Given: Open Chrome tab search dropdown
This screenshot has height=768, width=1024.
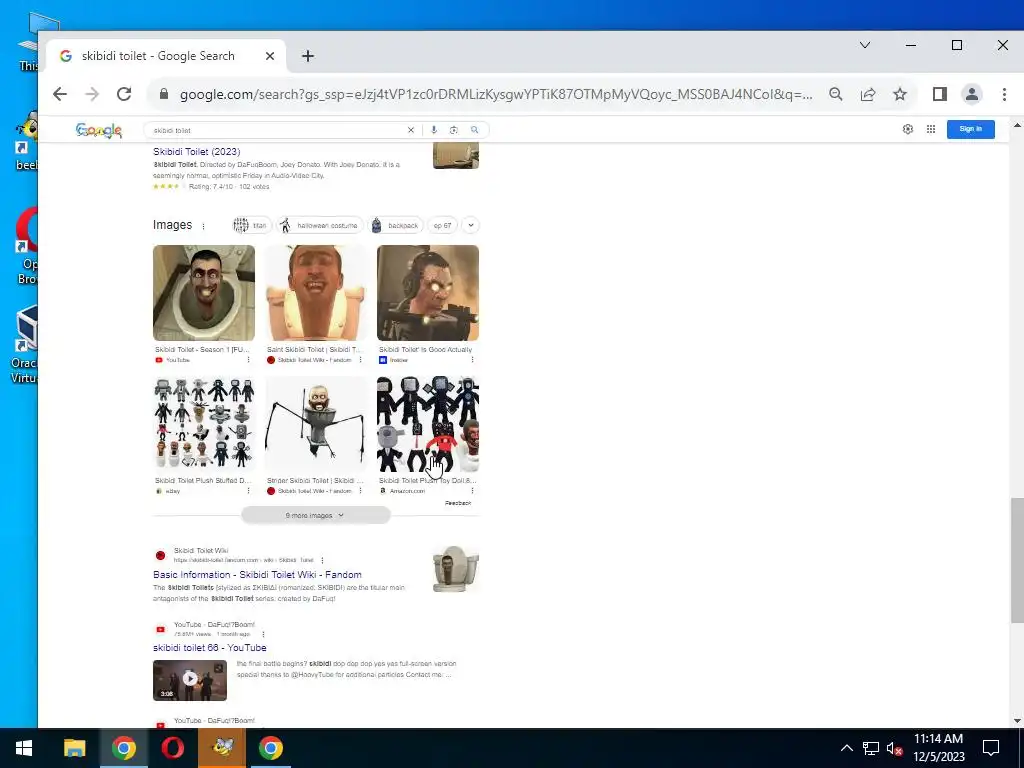Looking at the screenshot, I should click(865, 45).
